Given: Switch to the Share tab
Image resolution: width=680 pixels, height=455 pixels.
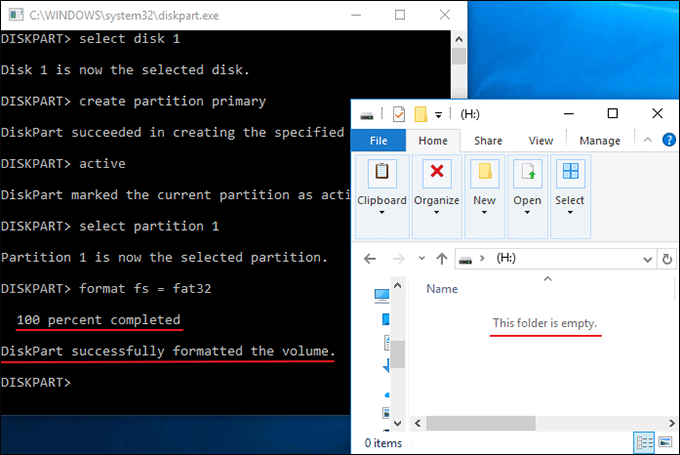Looking at the screenshot, I should tap(488, 141).
